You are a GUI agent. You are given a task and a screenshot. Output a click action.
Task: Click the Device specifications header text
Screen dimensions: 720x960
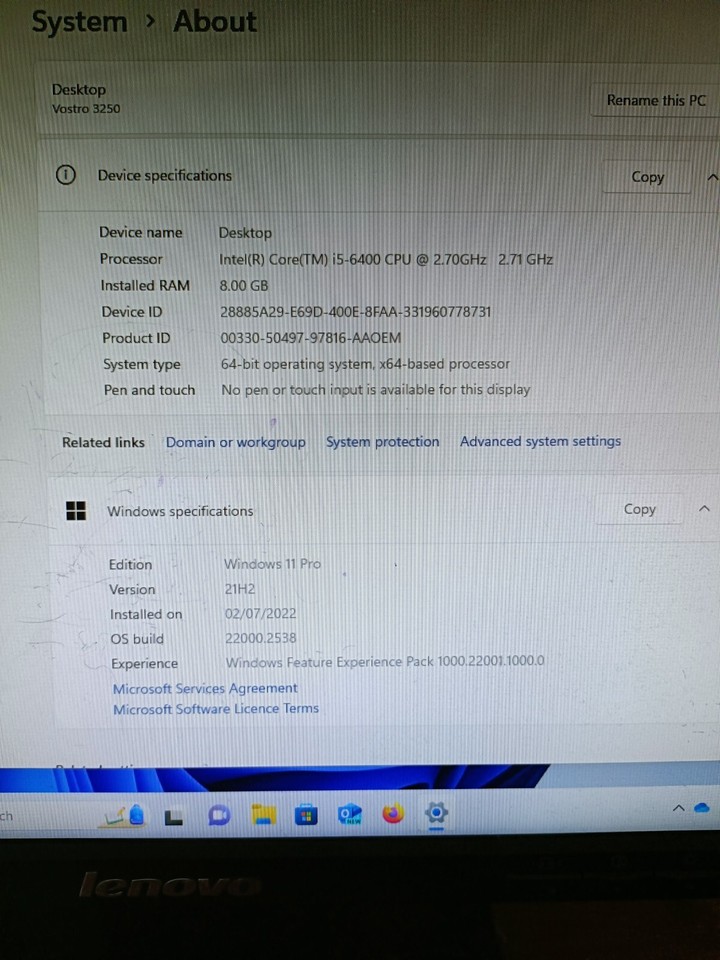[165, 176]
